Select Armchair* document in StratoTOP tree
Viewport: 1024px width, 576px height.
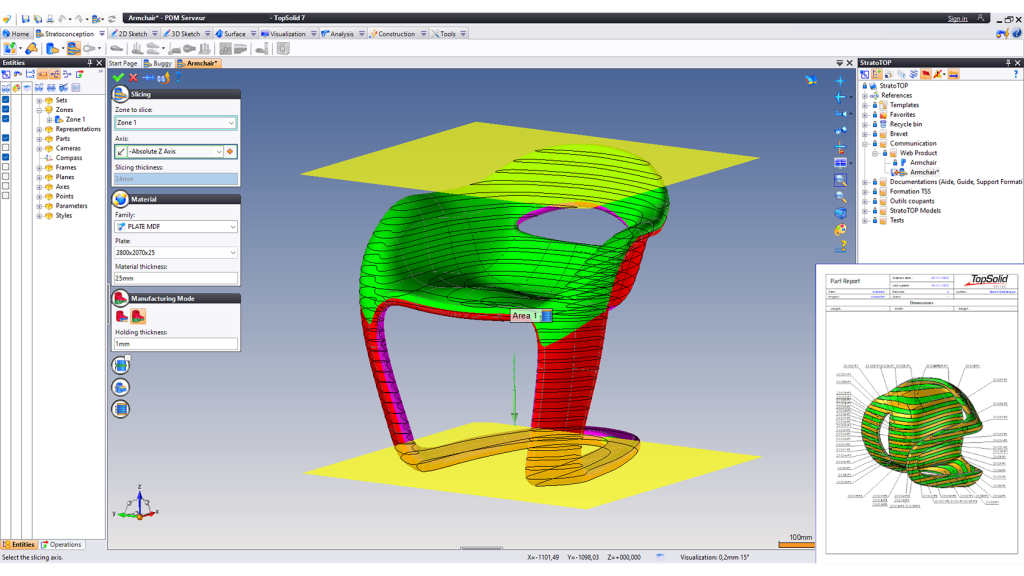click(x=924, y=172)
